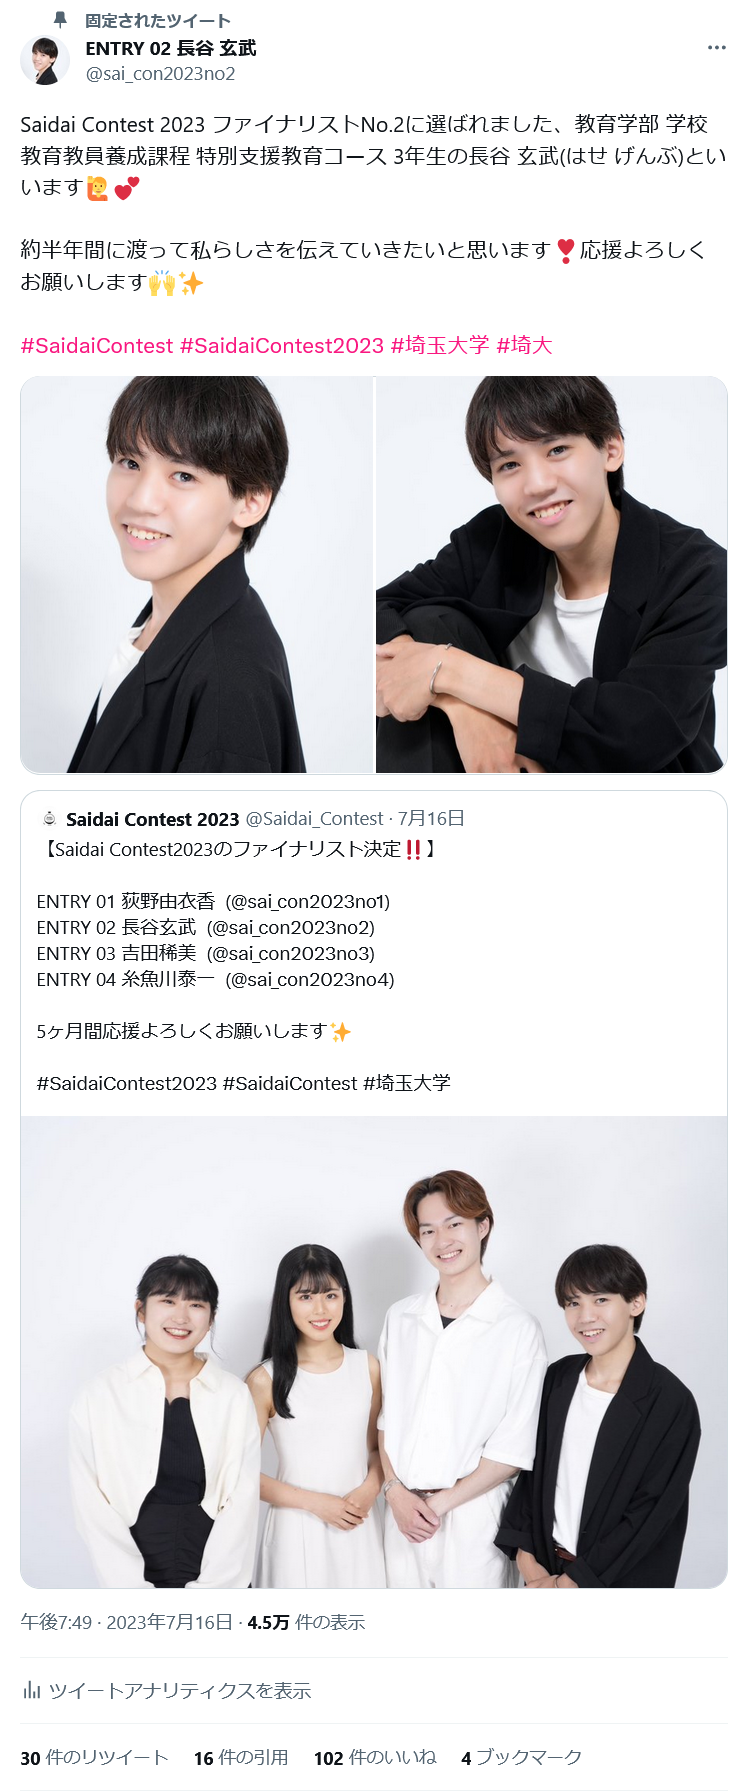Open the left portrait photo
The image size is (748, 1791).
(197, 575)
